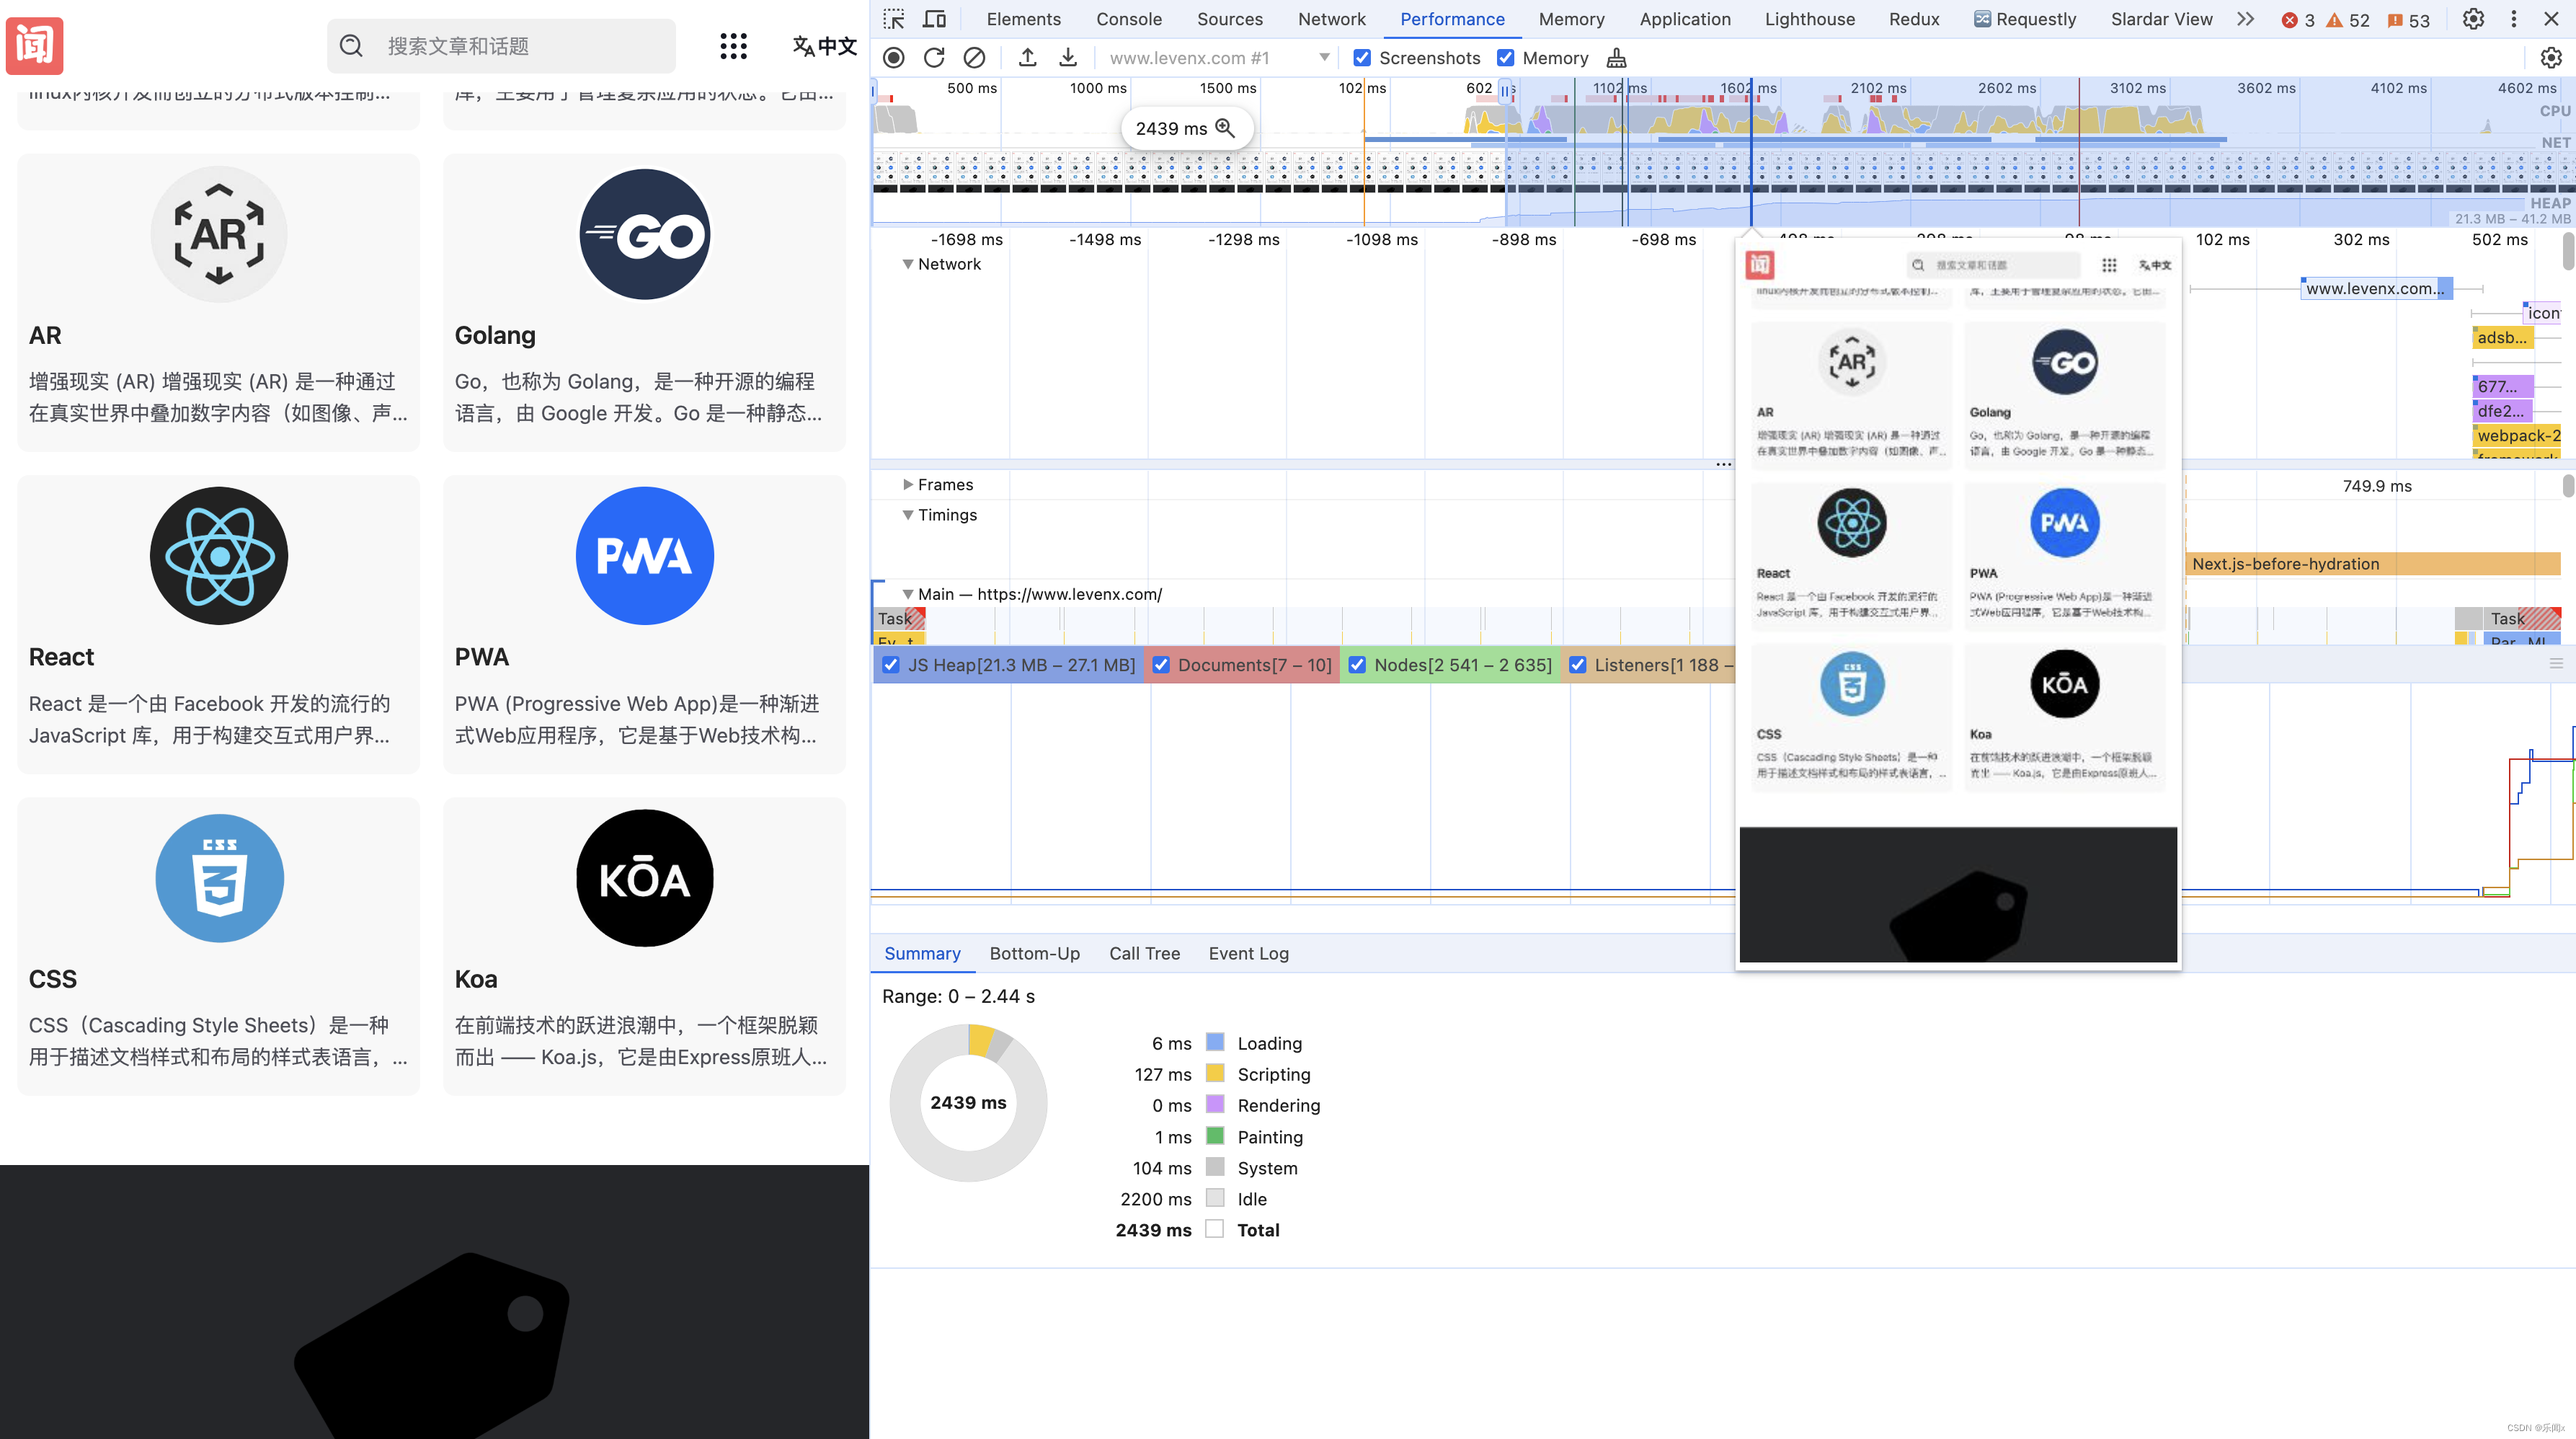Click the React atom logo
The height and width of the screenshot is (1439, 2576).
(x=219, y=556)
